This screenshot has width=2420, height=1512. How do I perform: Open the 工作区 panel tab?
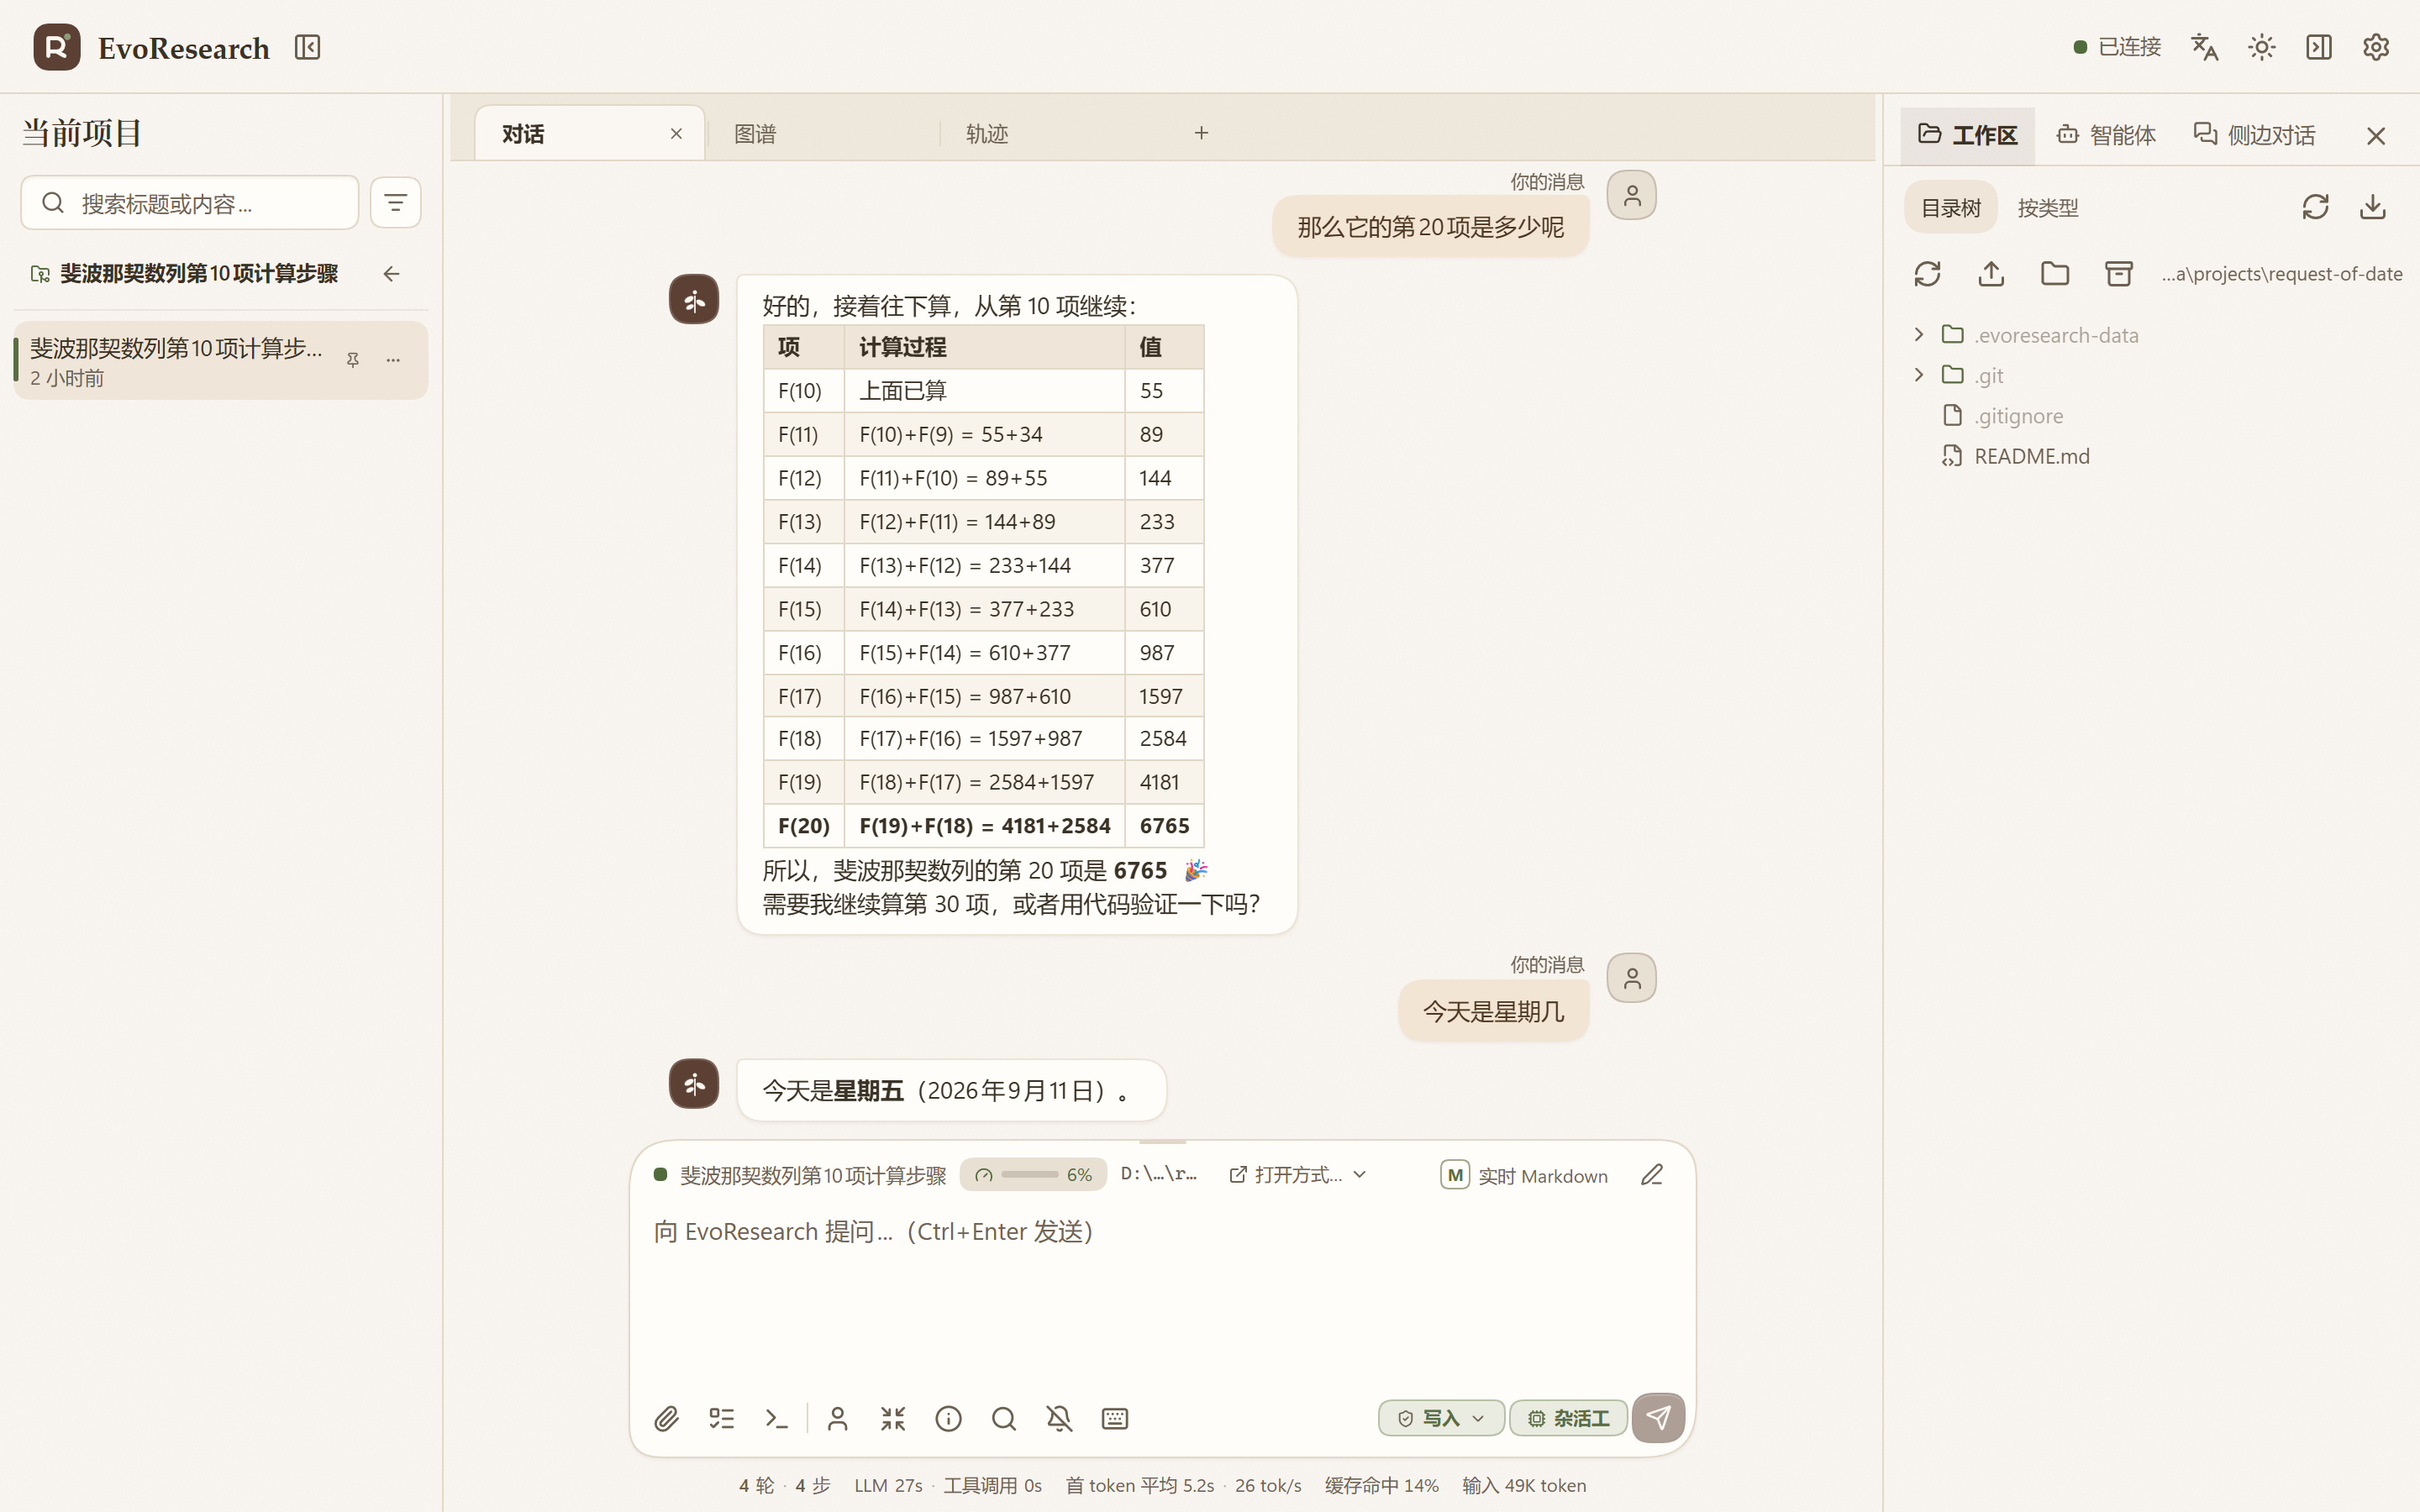[1967, 135]
